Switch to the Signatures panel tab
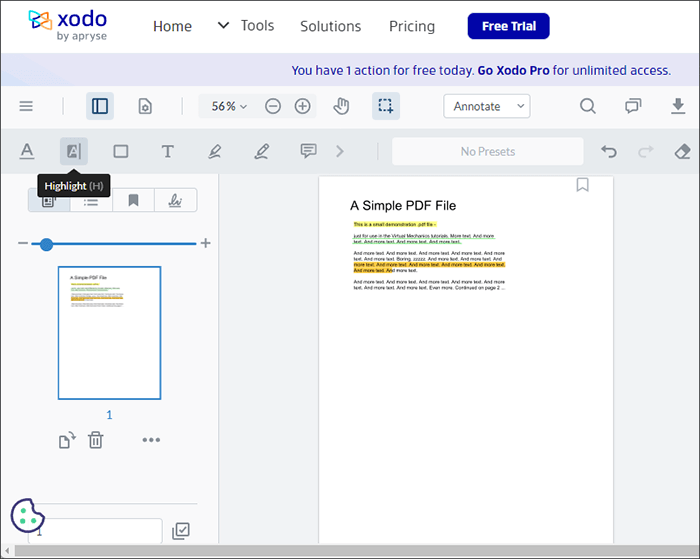The image size is (700, 559). [x=175, y=200]
